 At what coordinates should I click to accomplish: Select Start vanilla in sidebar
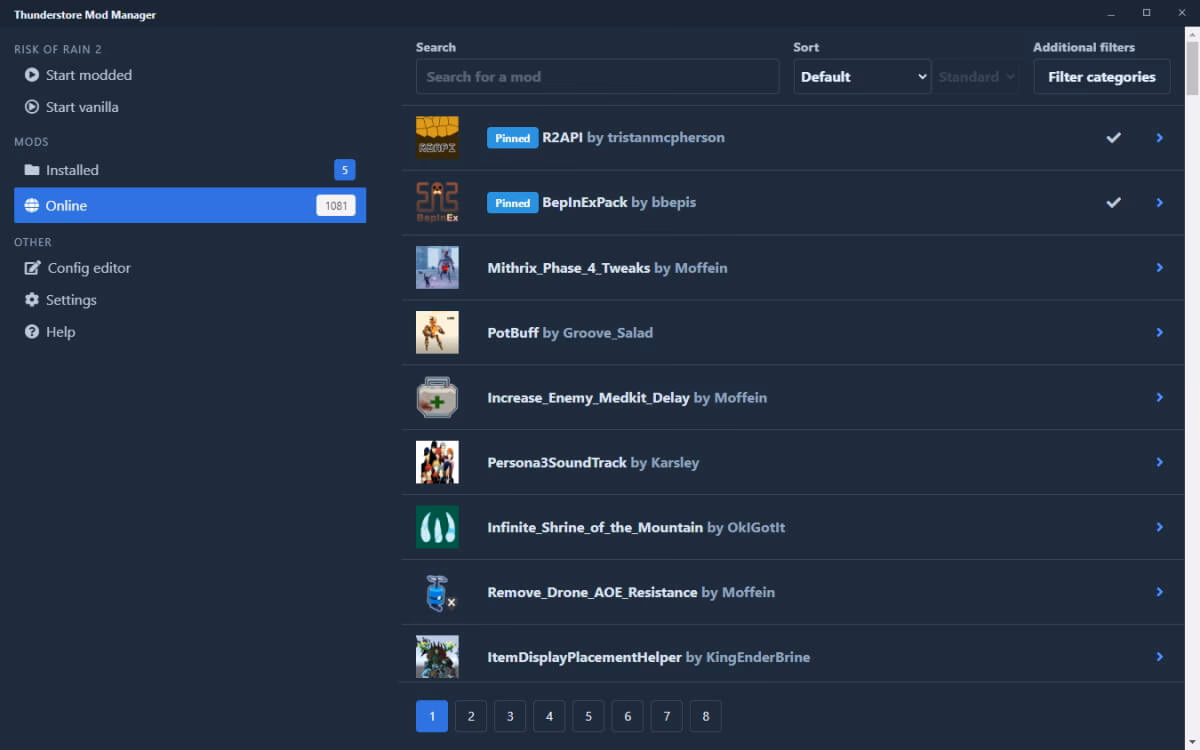click(190, 107)
